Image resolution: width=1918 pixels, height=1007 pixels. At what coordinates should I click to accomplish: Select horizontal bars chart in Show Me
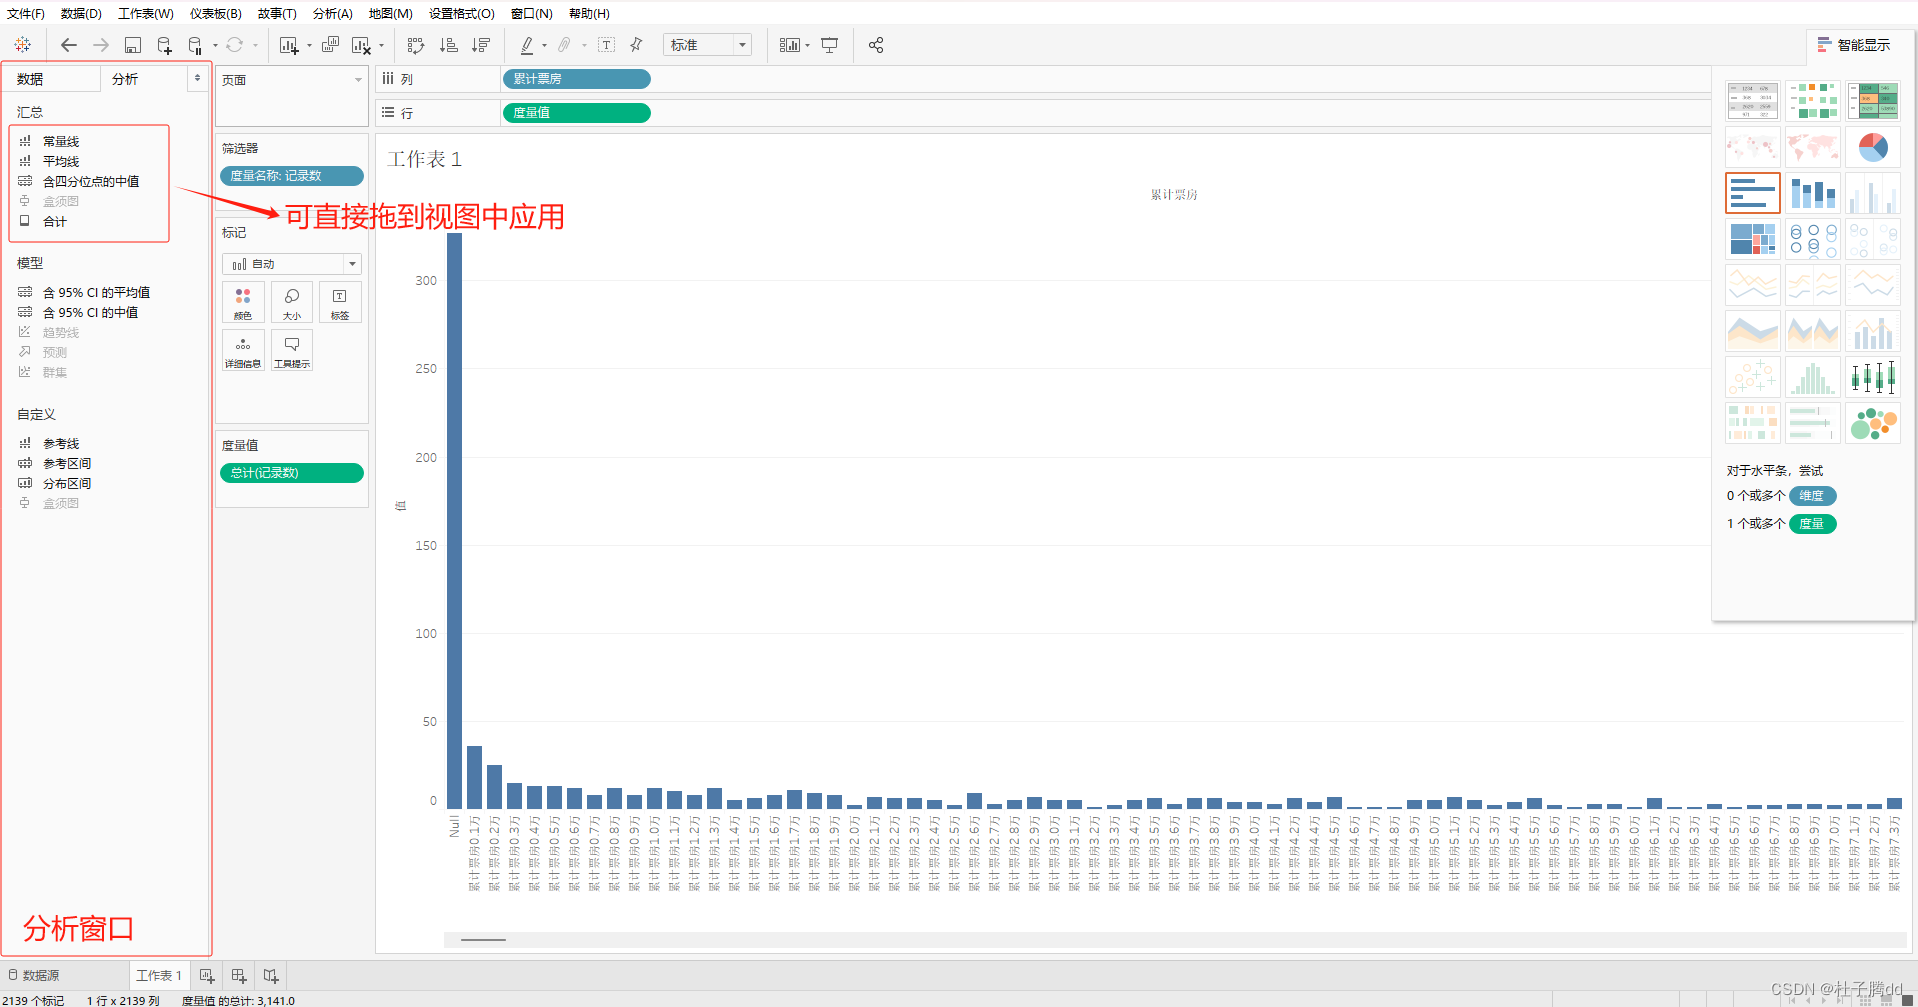click(x=1752, y=193)
